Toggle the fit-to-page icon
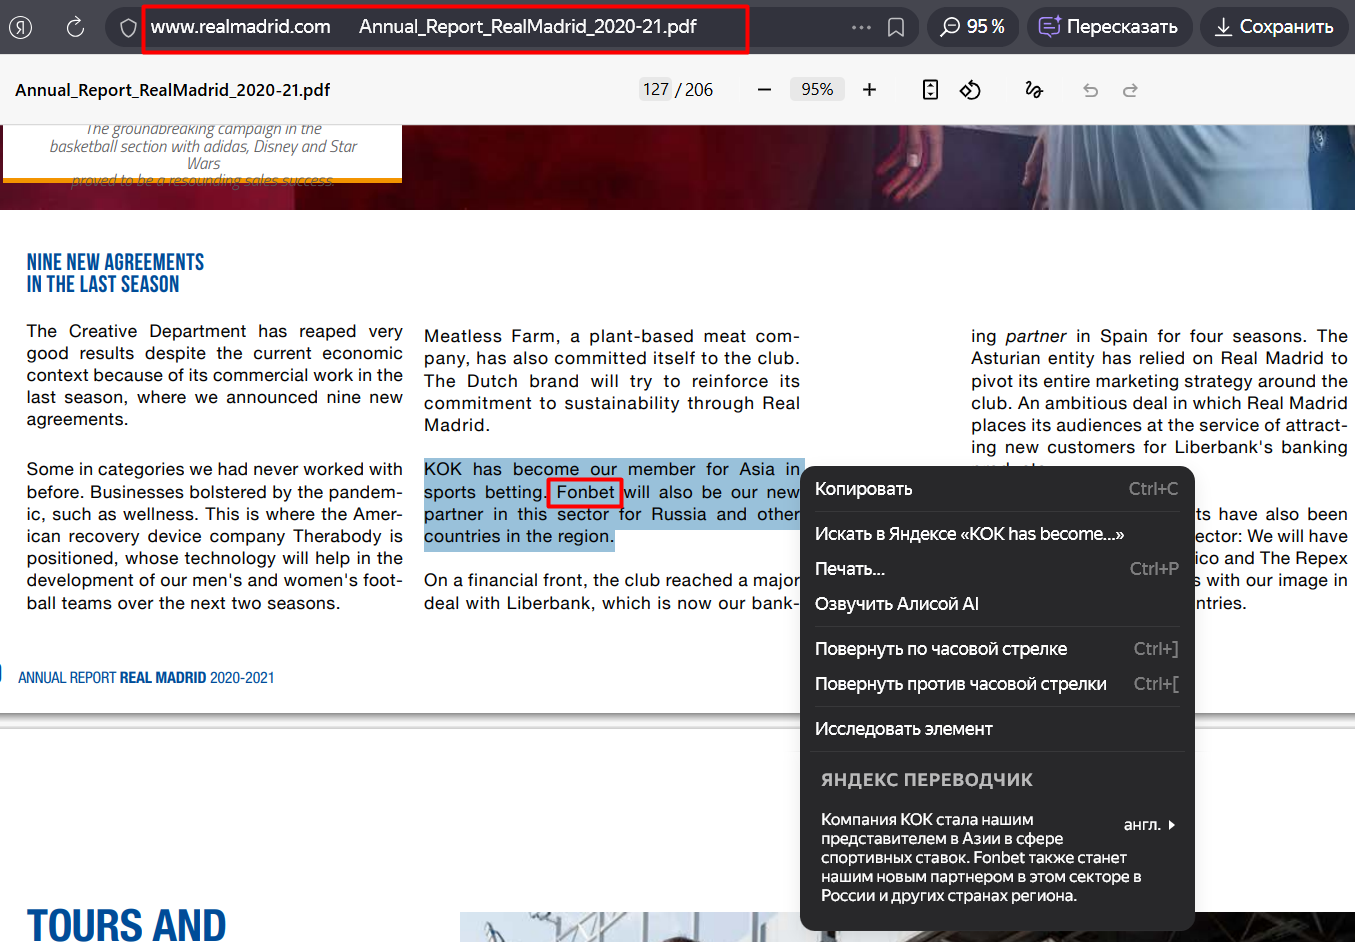Image resolution: width=1355 pixels, height=942 pixels. pos(930,90)
